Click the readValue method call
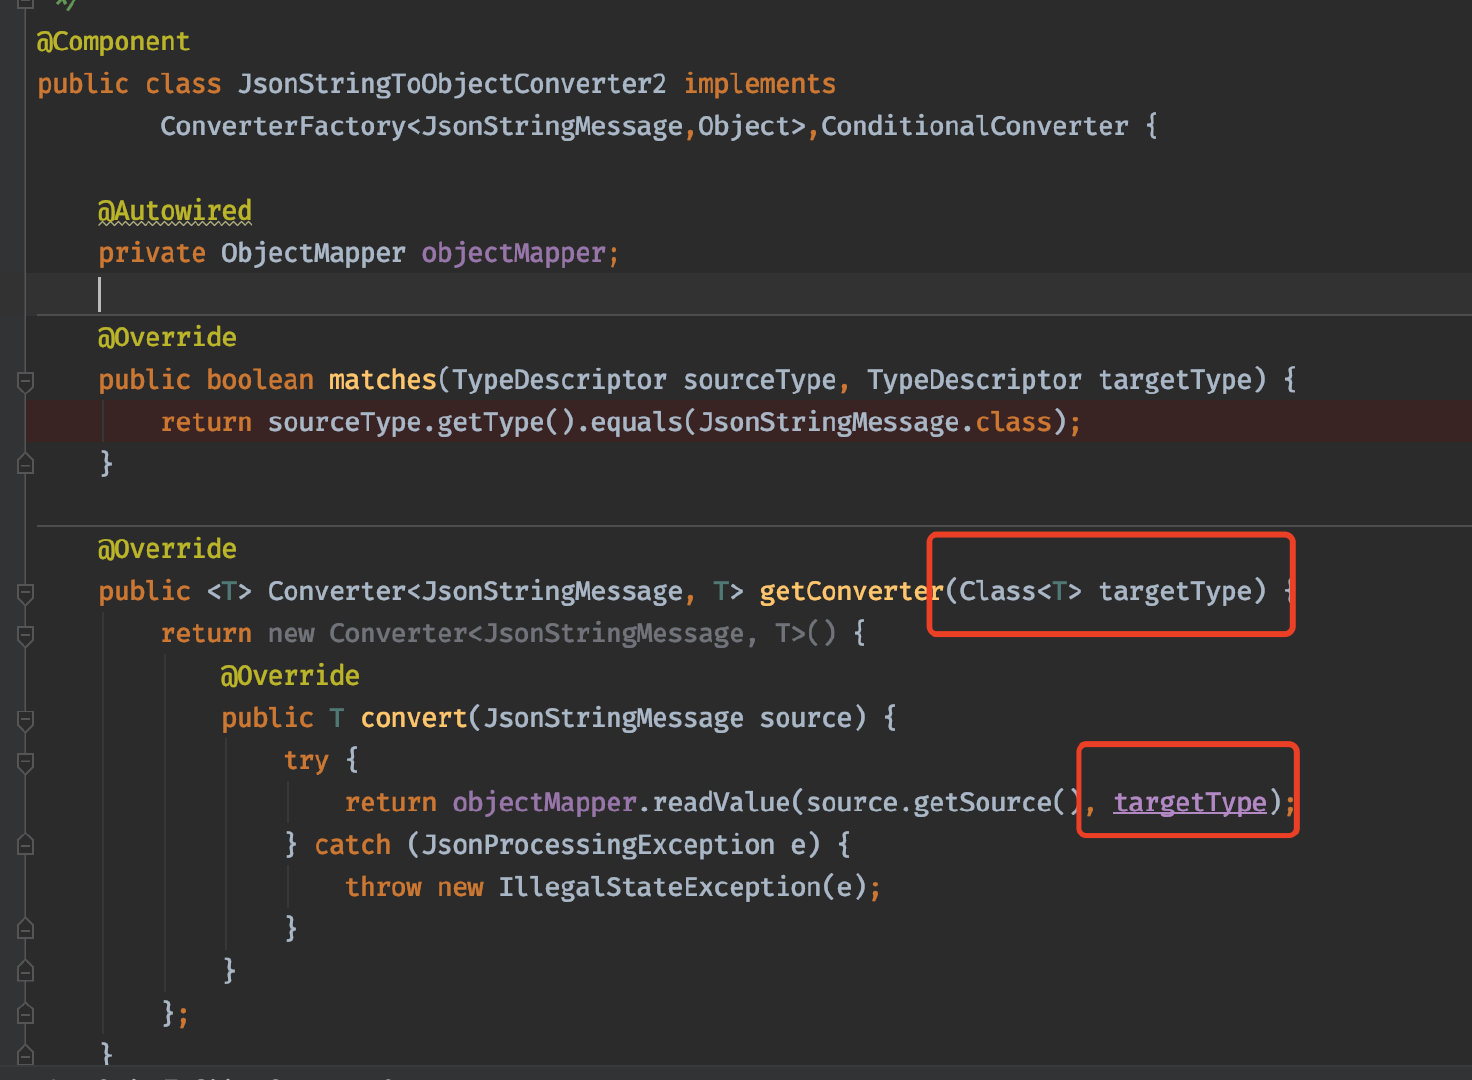 (721, 802)
